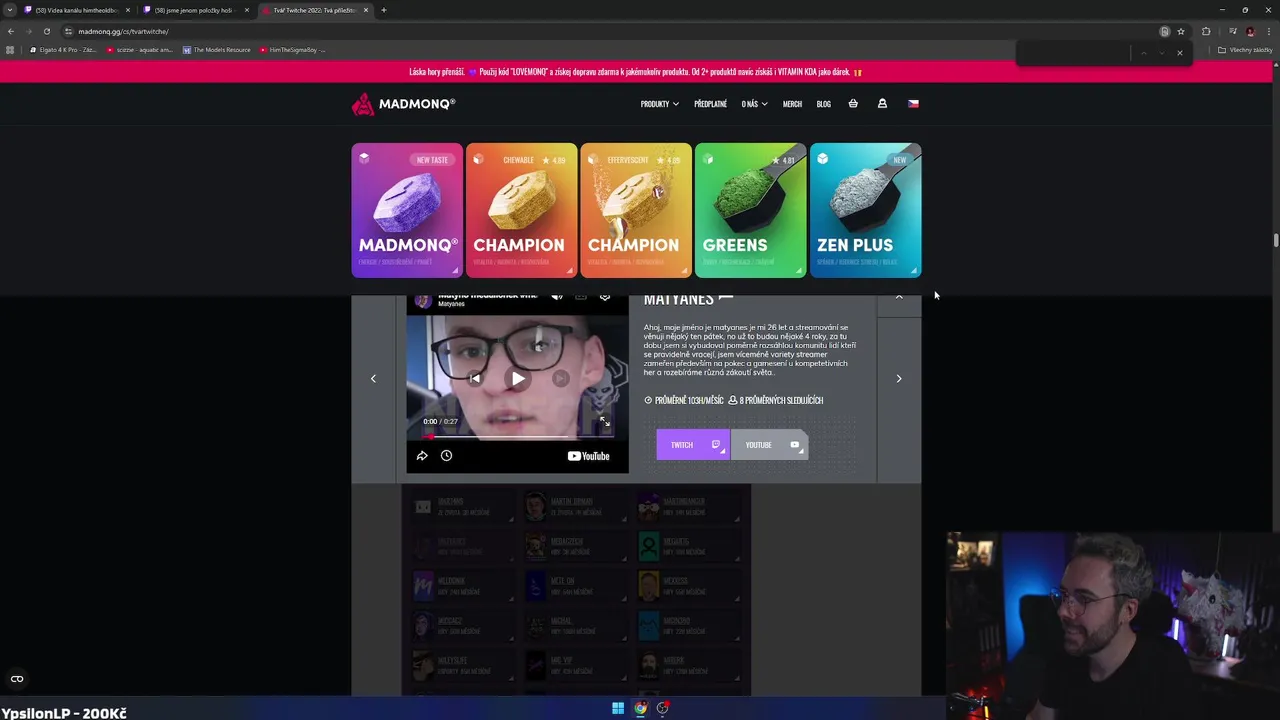Open the HimTheSigmaBoy bookmark
Image resolution: width=1280 pixels, height=720 pixels.
[292, 50]
